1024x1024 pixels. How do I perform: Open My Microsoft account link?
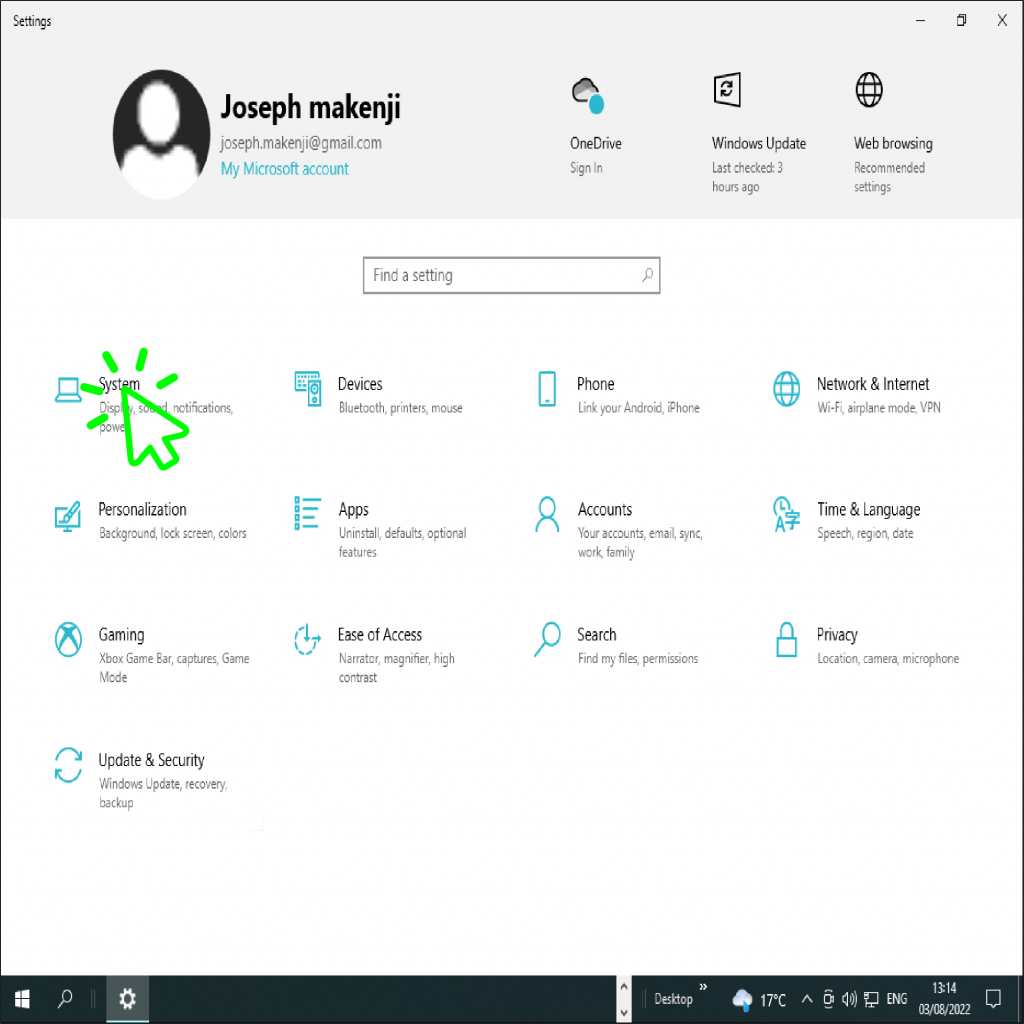284,169
